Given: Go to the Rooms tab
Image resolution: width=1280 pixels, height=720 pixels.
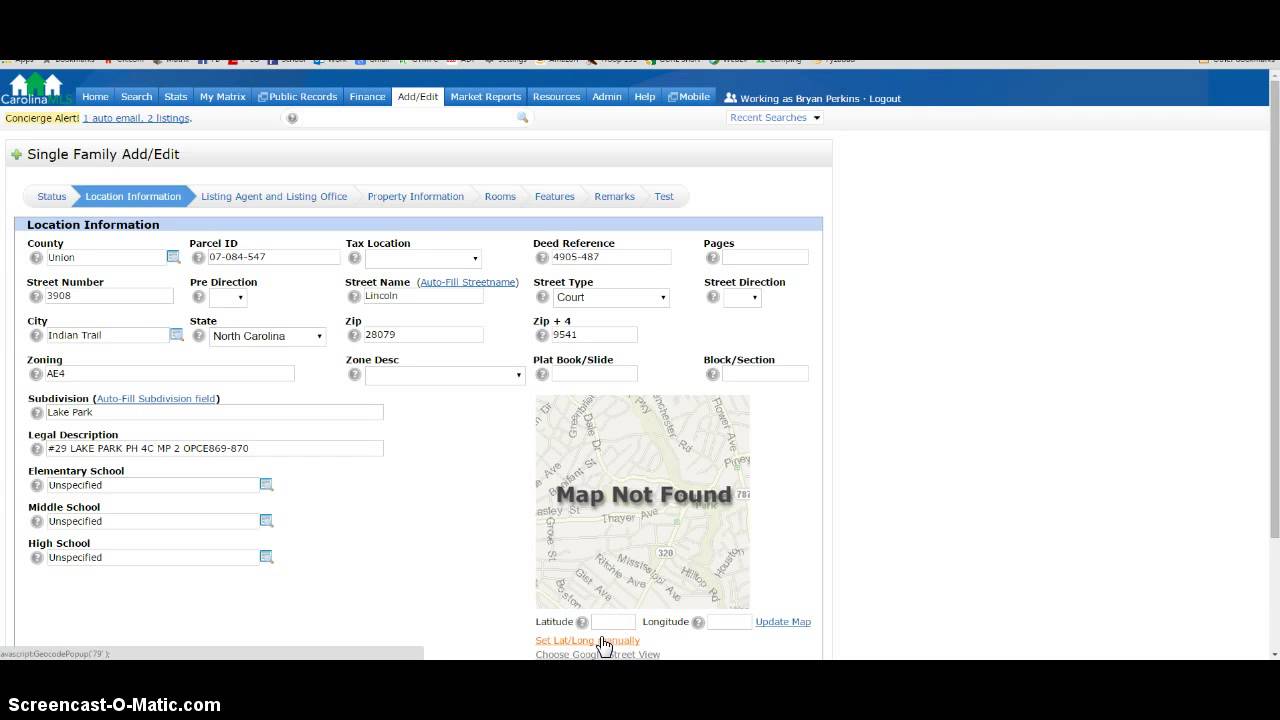Looking at the screenshot, I should (500, 197).
